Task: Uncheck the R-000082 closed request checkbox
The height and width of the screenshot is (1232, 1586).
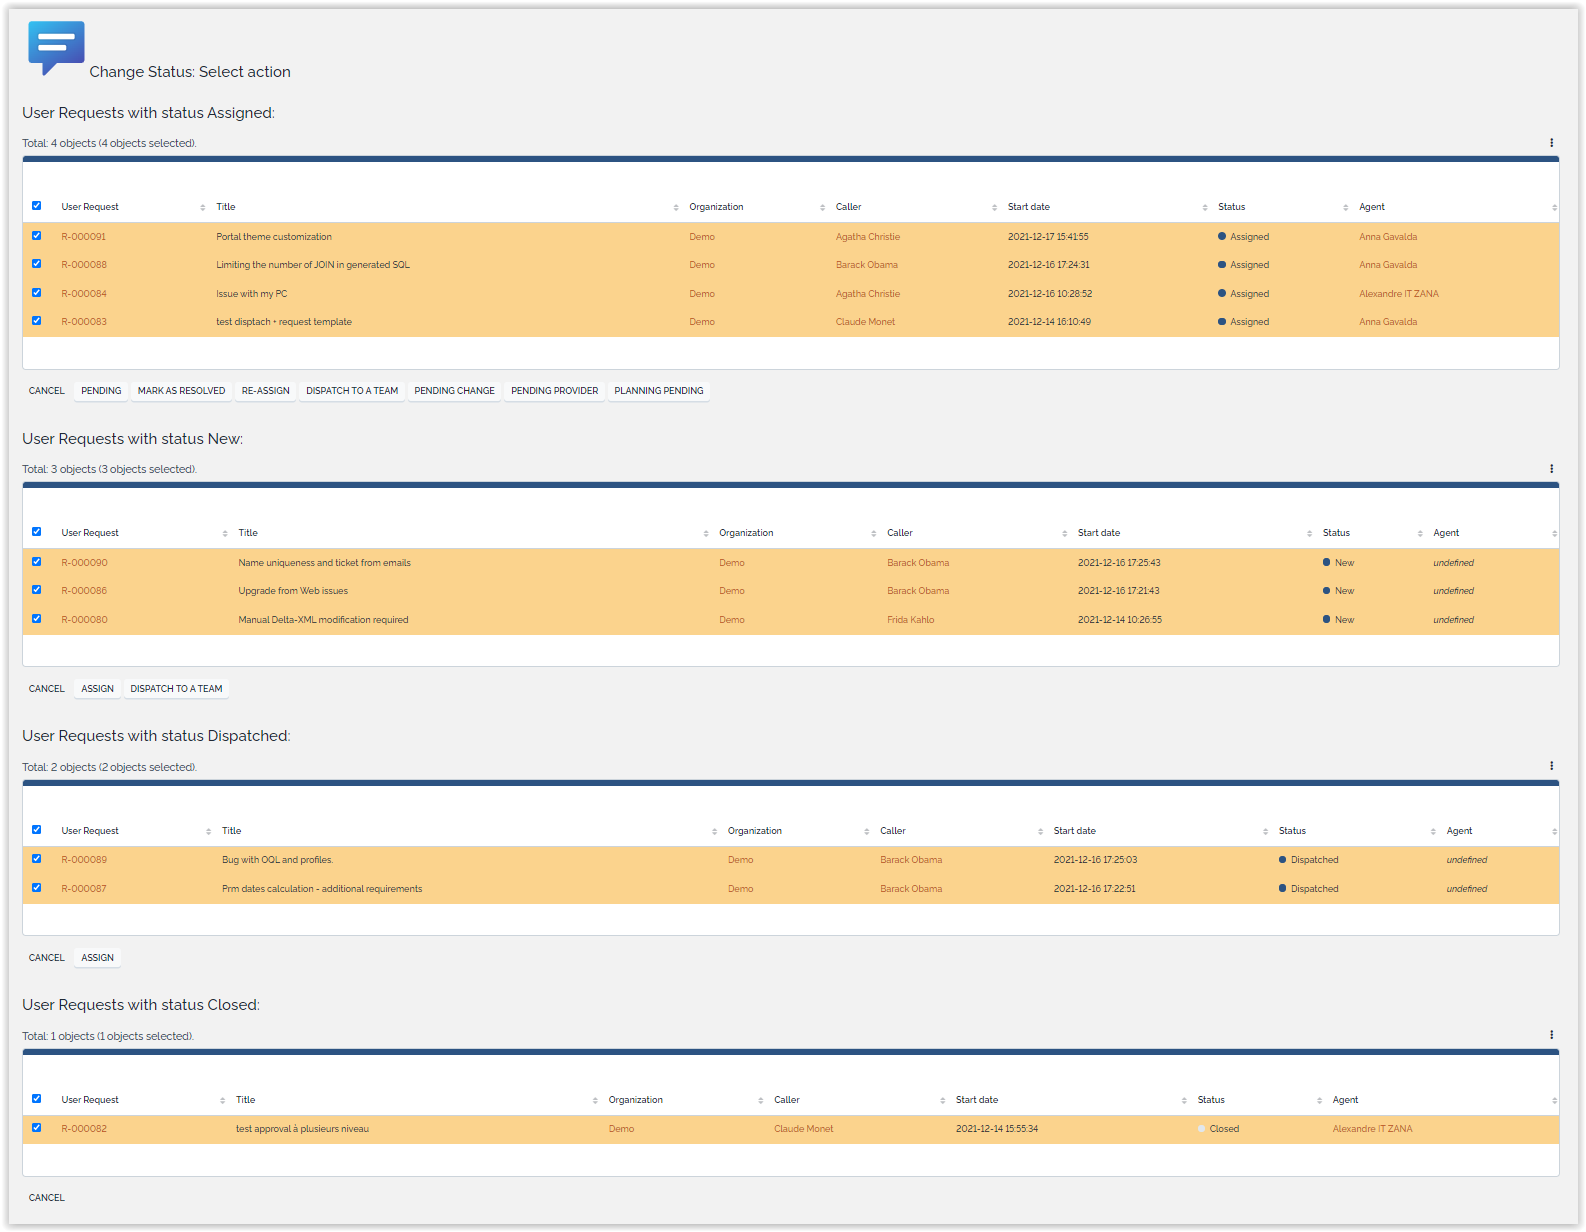Action: 37,1128
